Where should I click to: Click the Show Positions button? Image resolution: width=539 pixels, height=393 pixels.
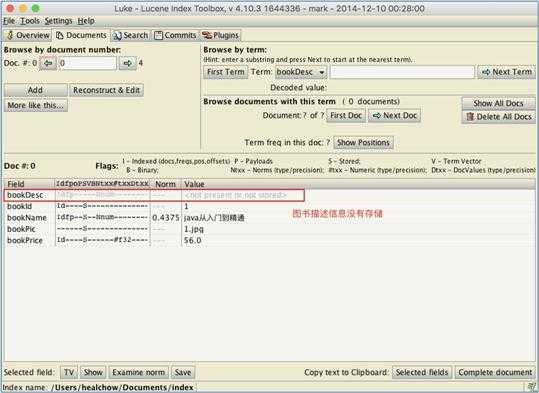click(x=363, y=142)
